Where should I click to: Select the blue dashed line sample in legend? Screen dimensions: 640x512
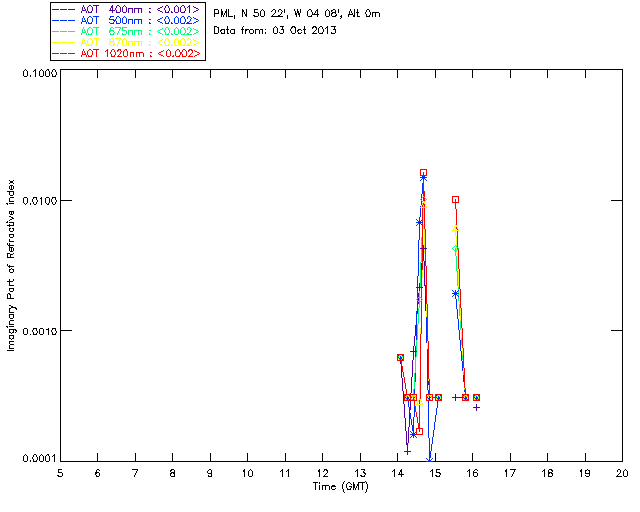point(64,20)
